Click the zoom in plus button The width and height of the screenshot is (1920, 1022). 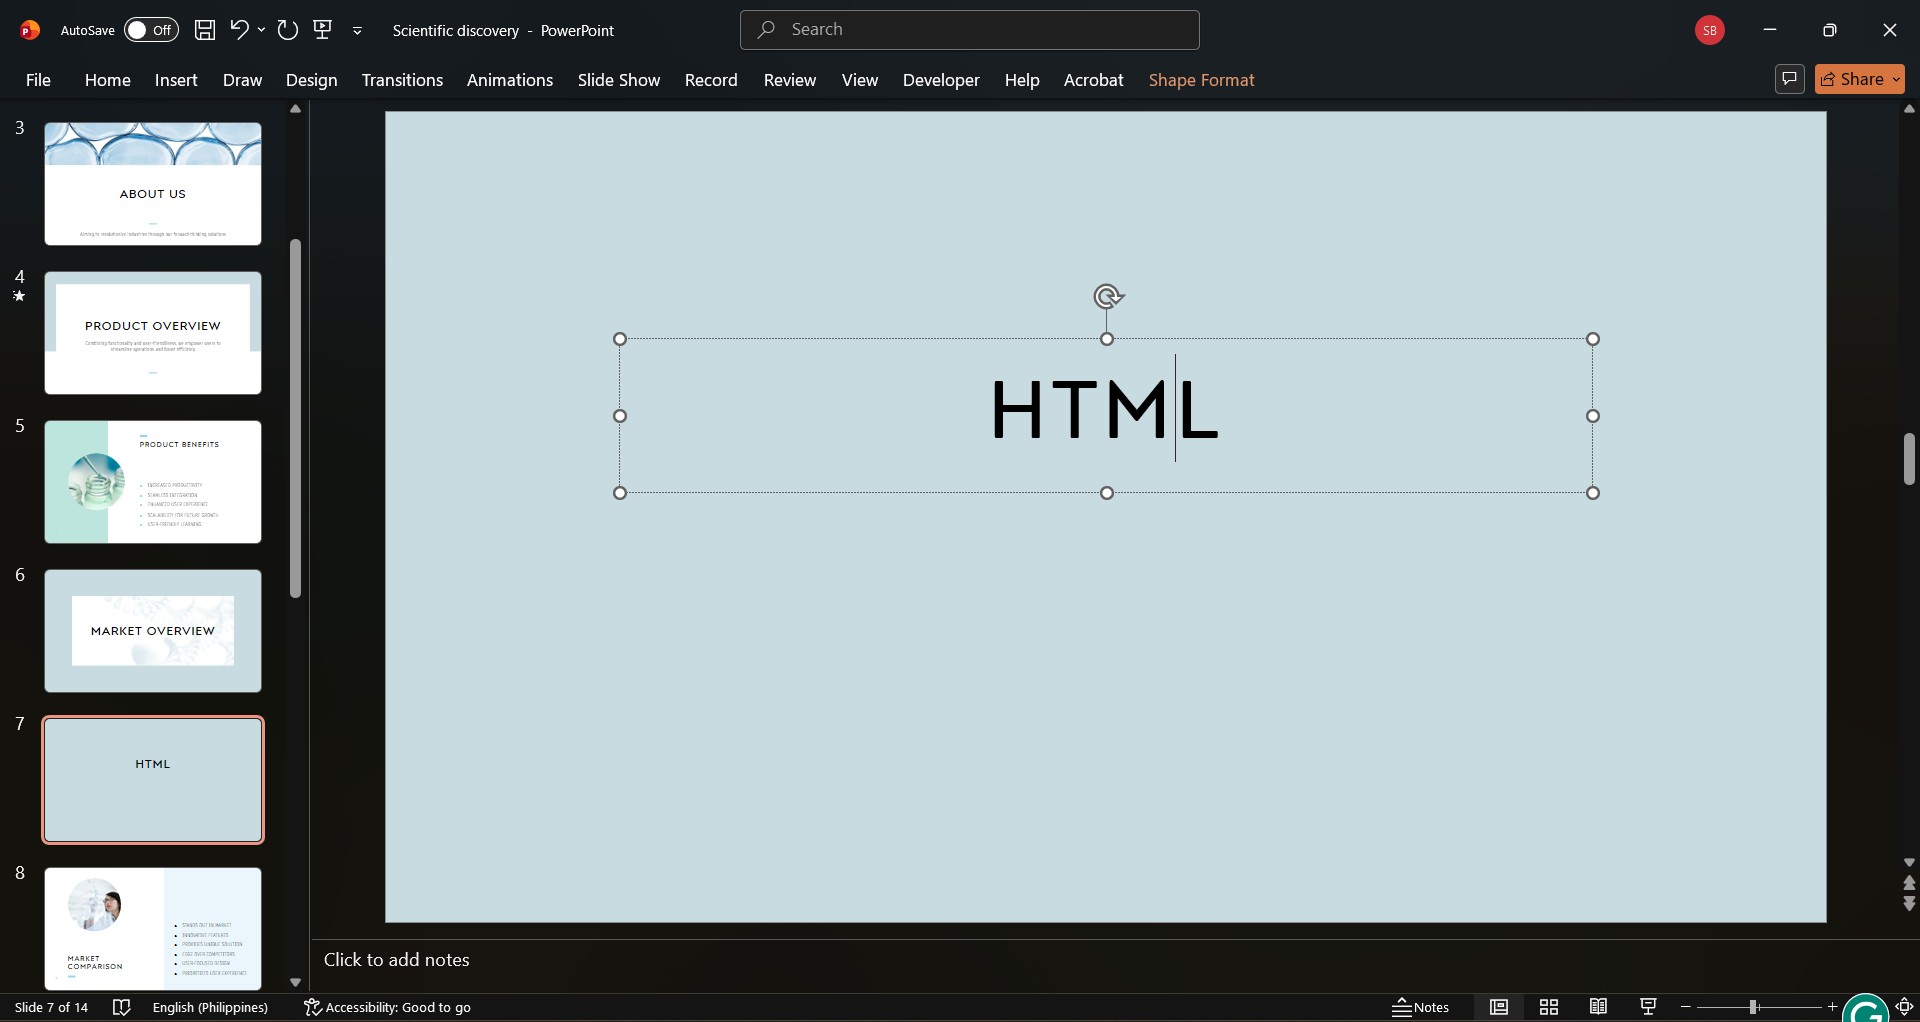coord(1832,1007)
